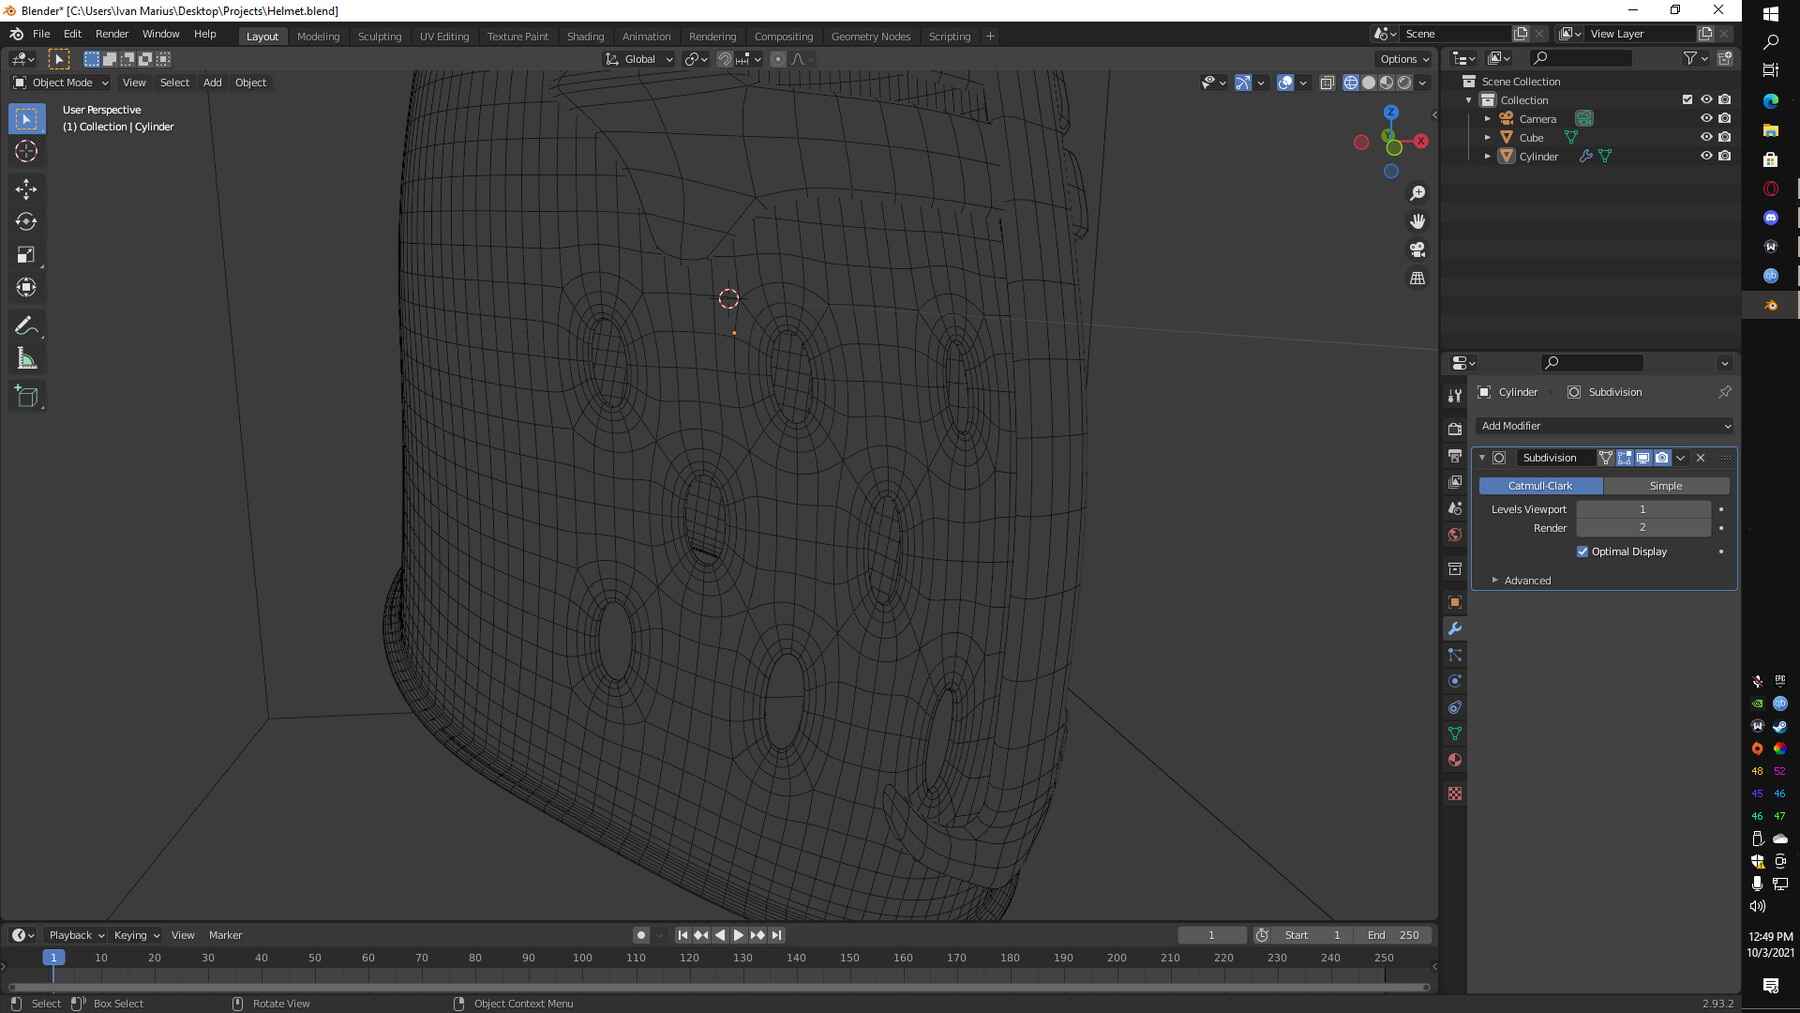The width and height of the screenshot is (1800, 1013).
Task: Uncheck the Optimal Display checkbox
Action: (1583, 551)
